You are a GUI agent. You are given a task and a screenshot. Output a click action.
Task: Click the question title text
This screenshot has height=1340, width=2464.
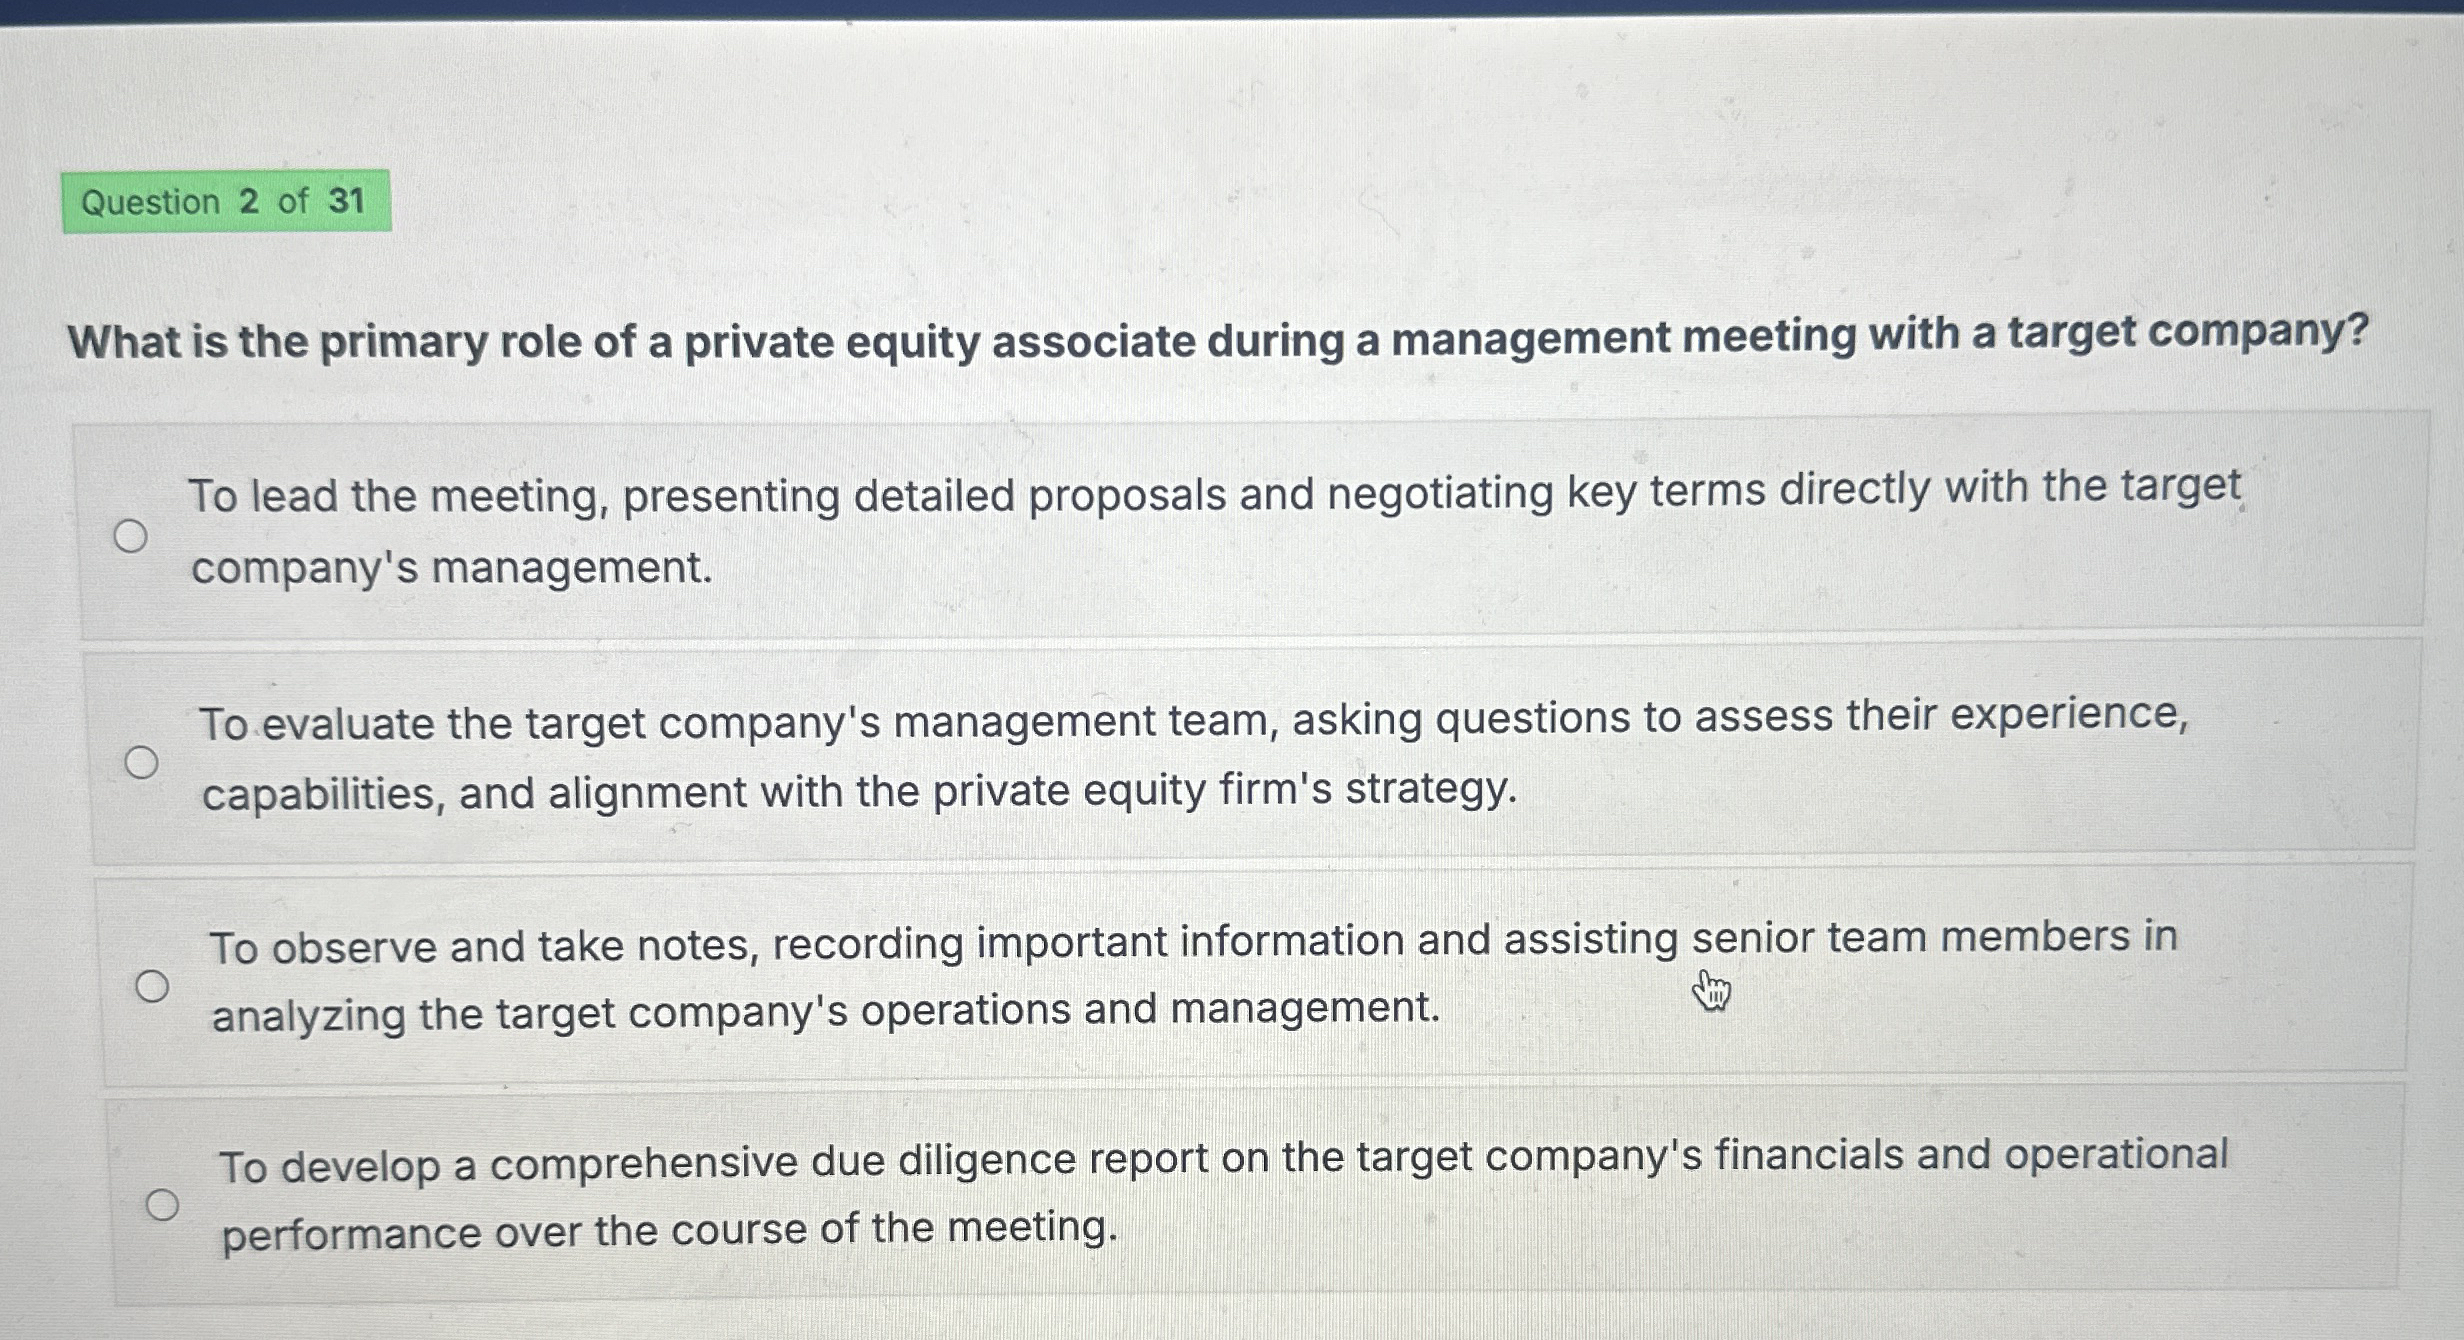coord(1230,340)
